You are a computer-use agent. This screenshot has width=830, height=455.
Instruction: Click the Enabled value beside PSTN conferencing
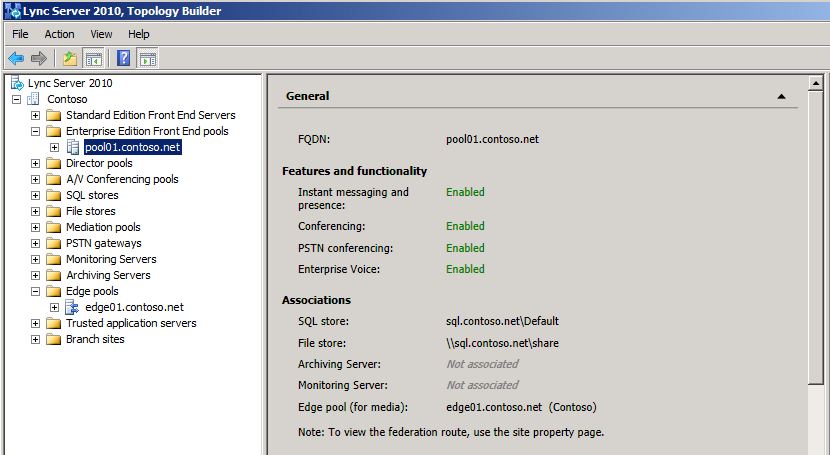pyautogui.click(x=465, y=248)
